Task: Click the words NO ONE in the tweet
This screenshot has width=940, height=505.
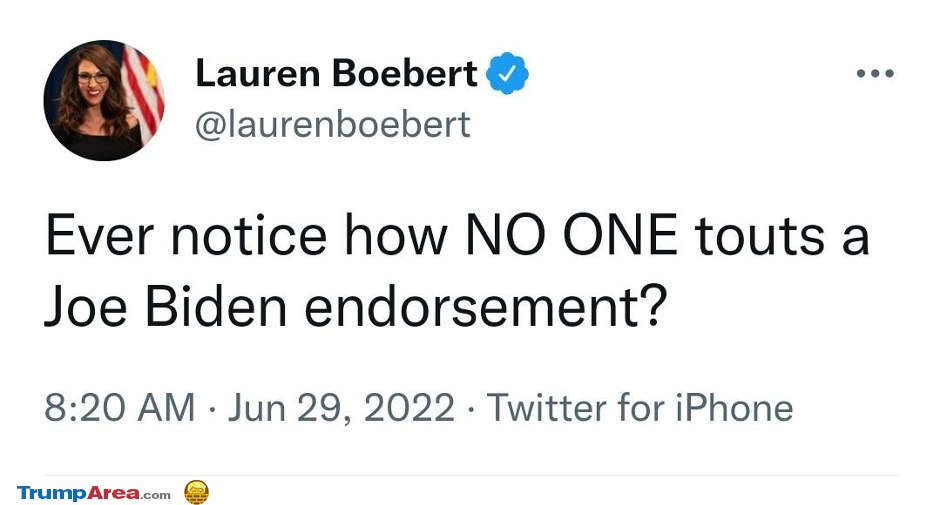Action: [x=571, y=237]
